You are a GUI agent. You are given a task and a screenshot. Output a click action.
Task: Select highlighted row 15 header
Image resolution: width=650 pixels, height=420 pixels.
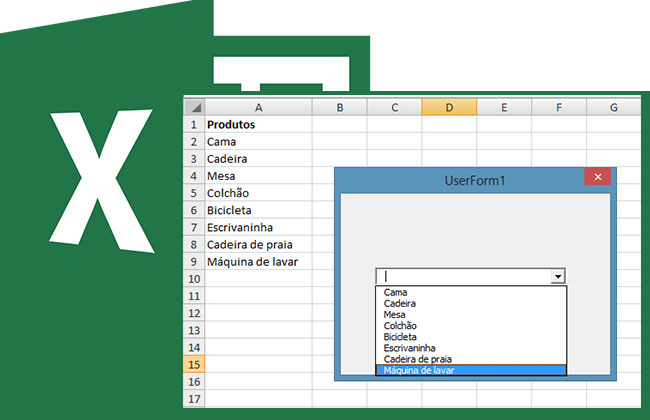pos(194,364)
